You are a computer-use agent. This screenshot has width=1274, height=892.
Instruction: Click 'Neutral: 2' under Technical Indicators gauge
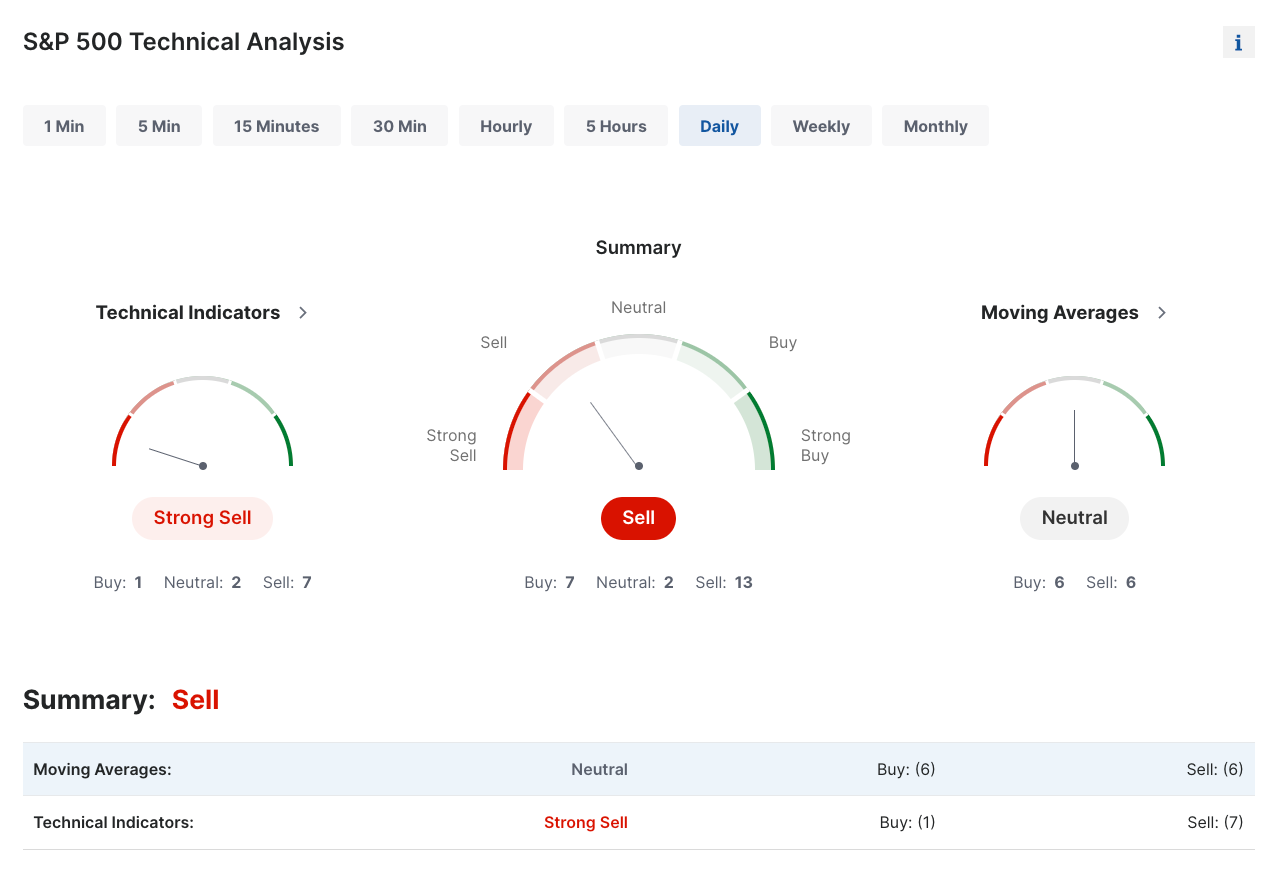[x=202, y=582]
